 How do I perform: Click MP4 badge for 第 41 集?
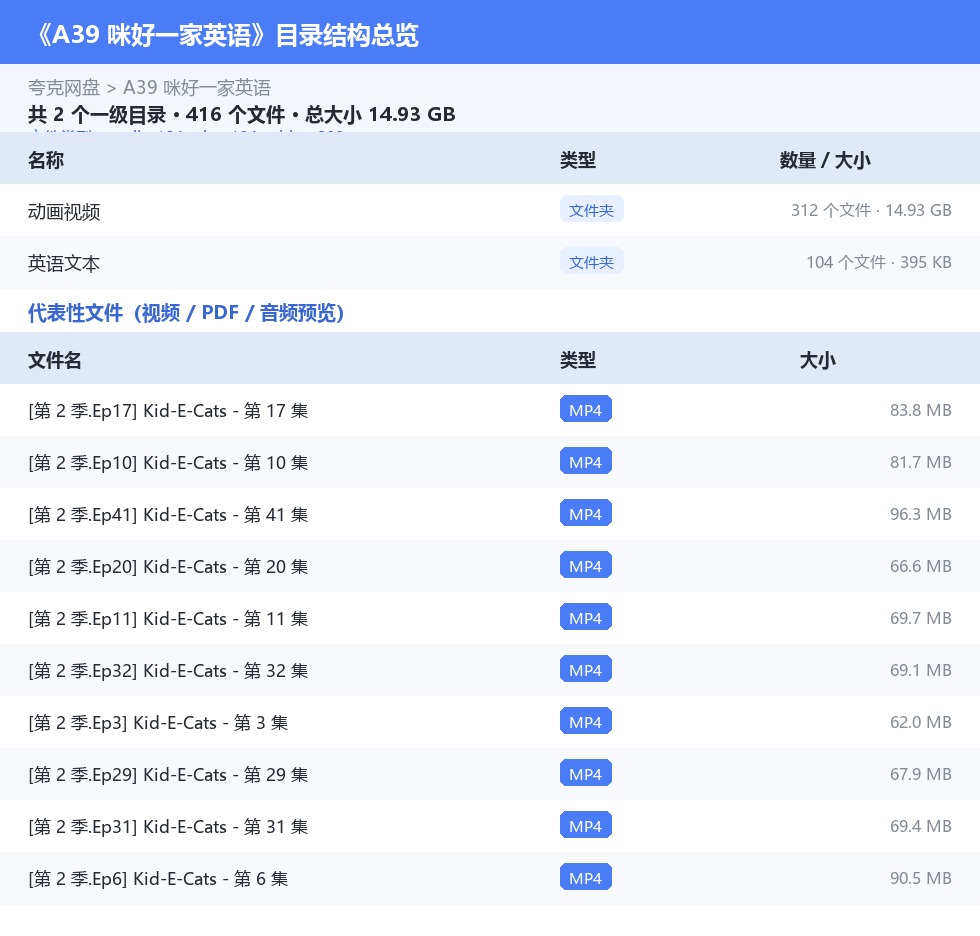point(586,513)
